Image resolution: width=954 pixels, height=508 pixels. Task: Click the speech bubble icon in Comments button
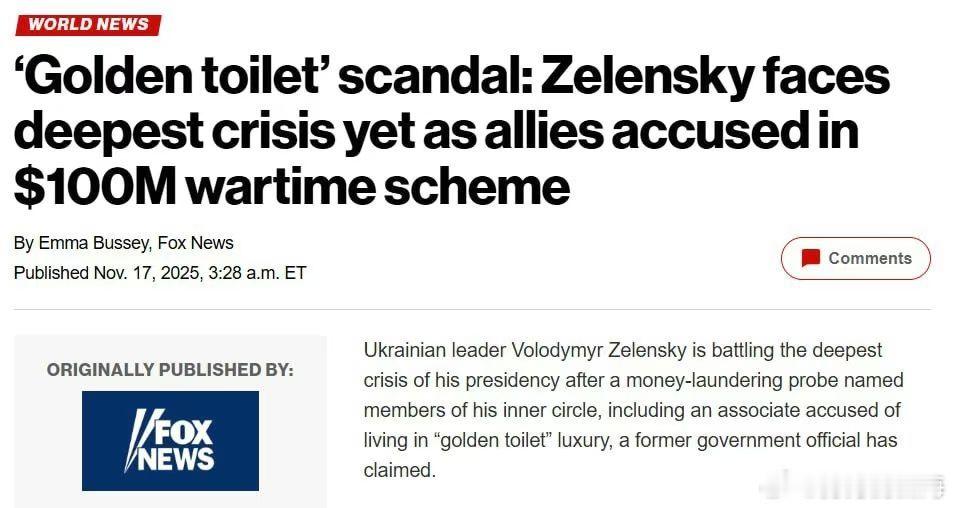click(x=811, y=258)
